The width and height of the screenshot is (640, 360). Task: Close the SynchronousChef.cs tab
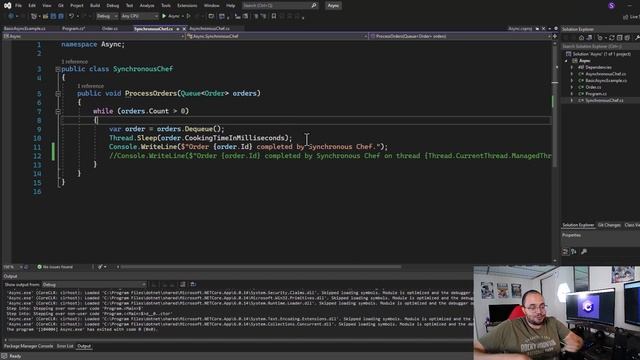[184, 29]
